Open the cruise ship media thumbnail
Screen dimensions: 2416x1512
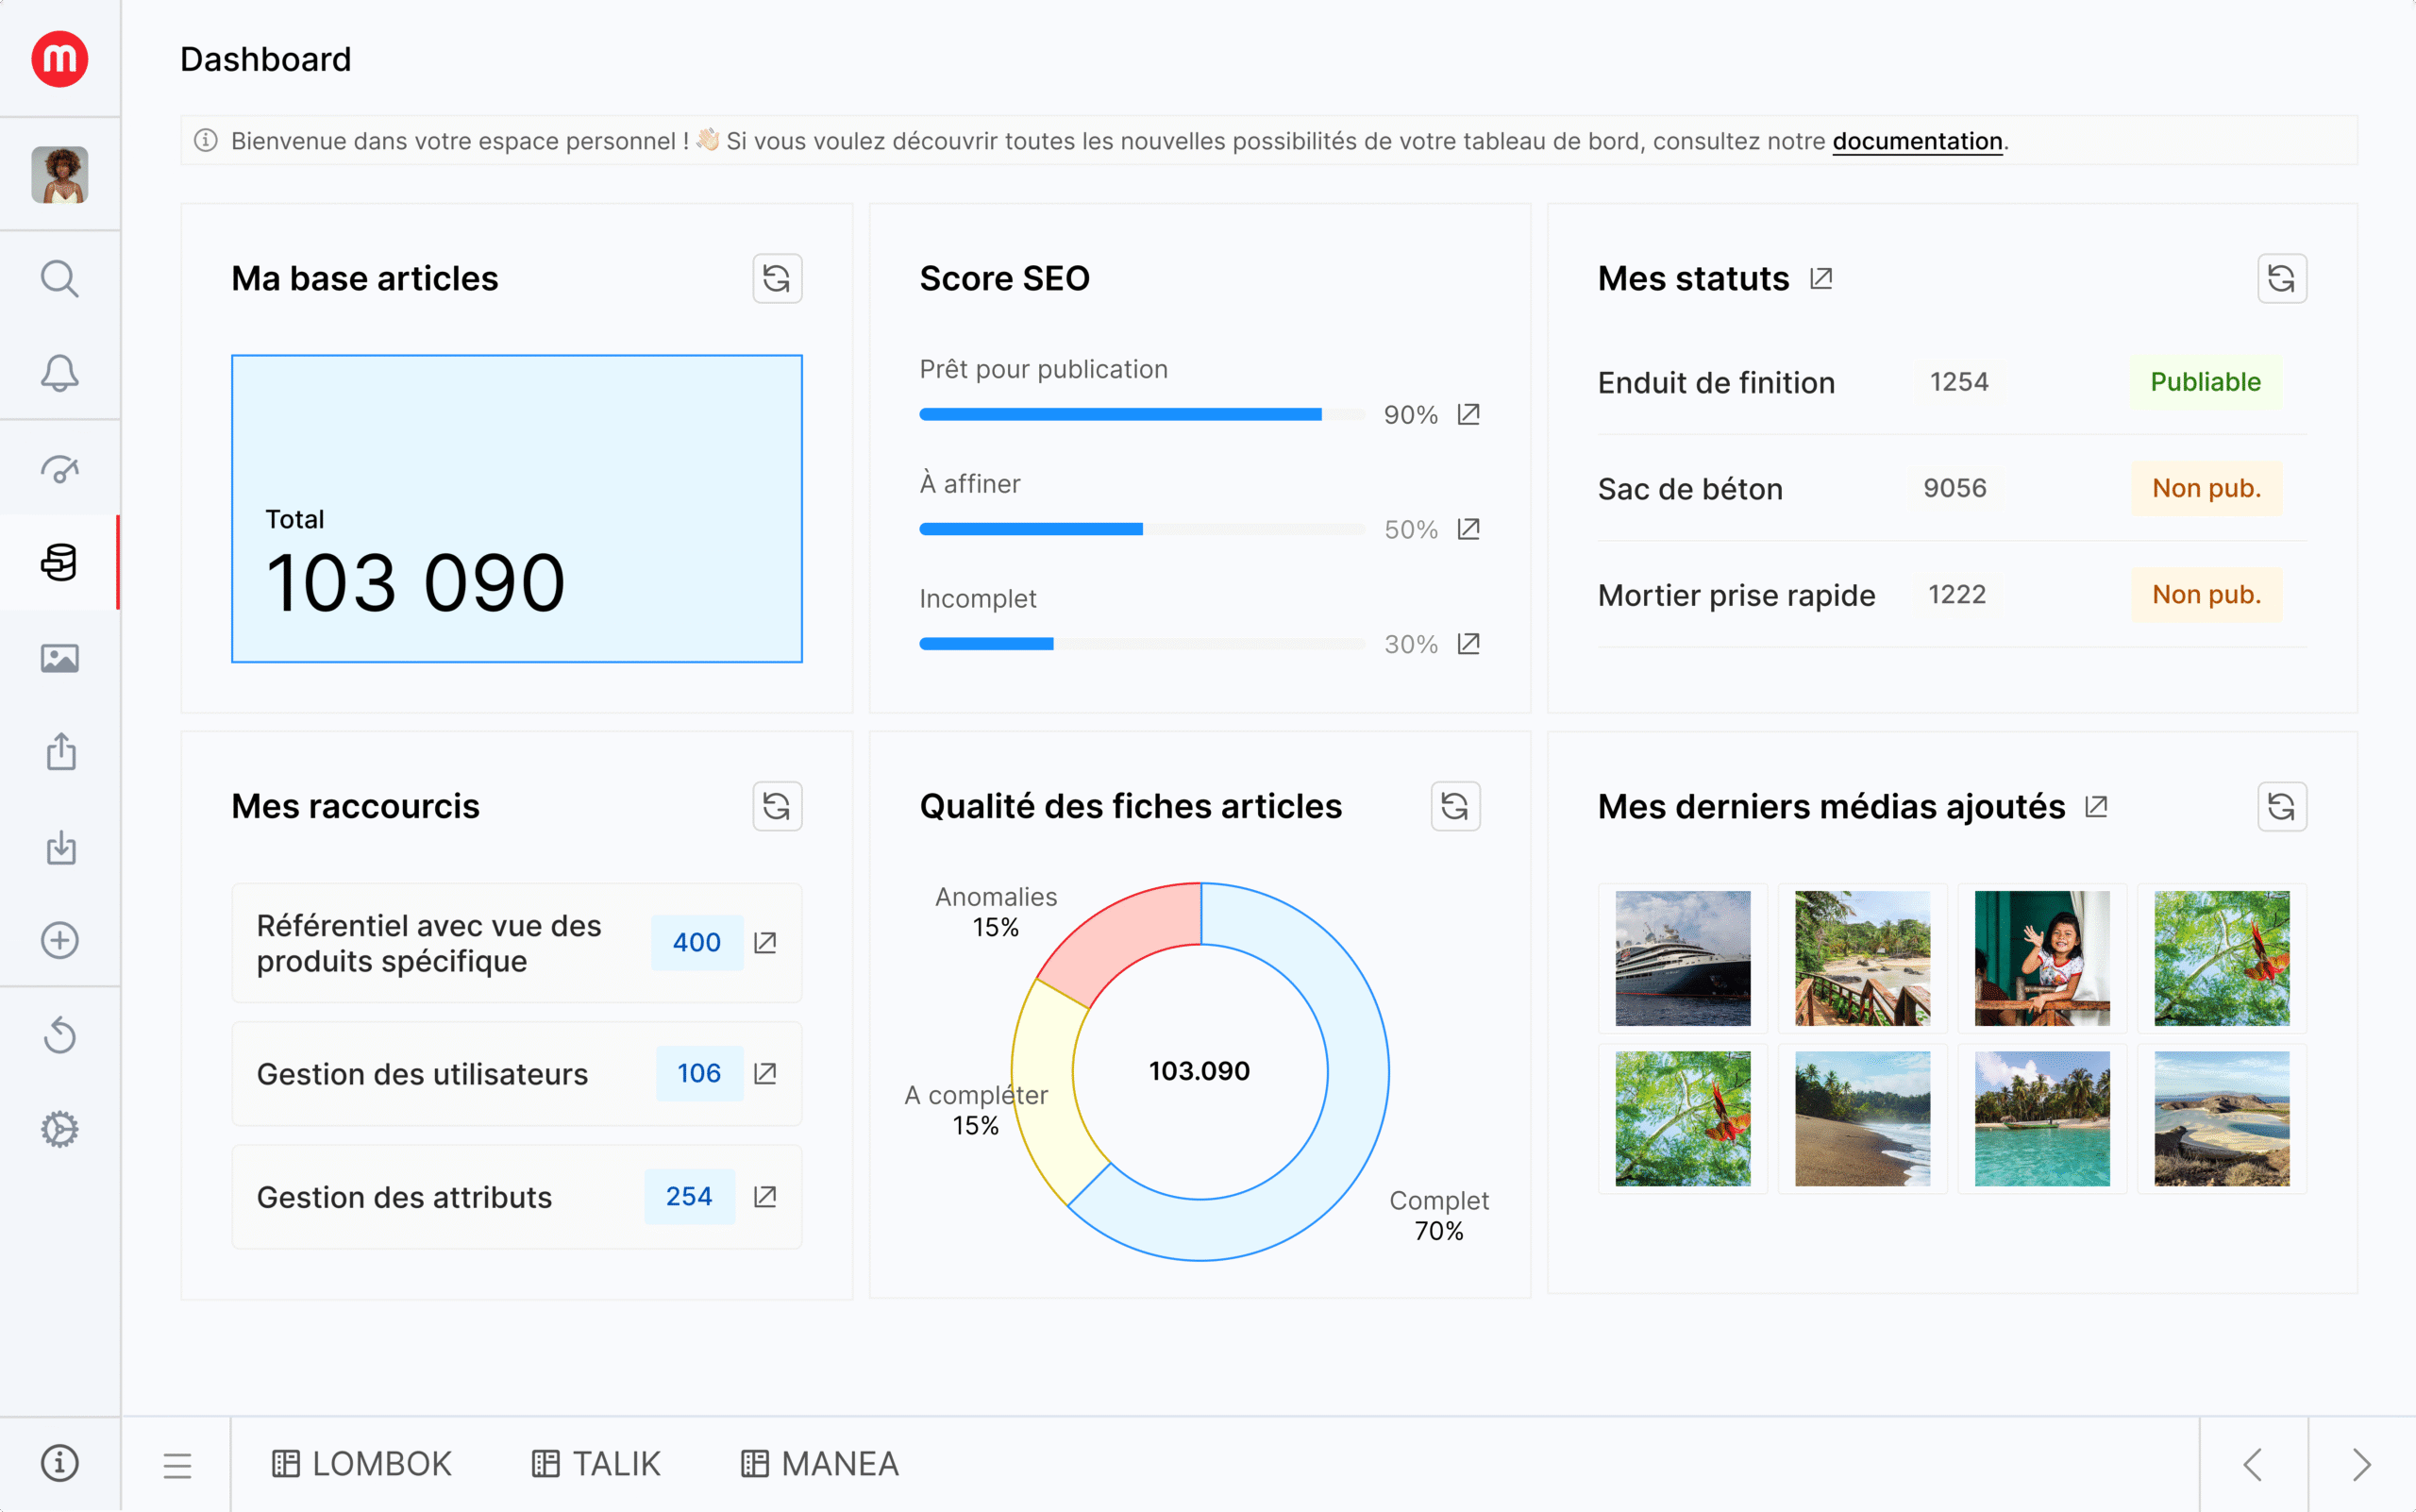[x=1682, y=958]
